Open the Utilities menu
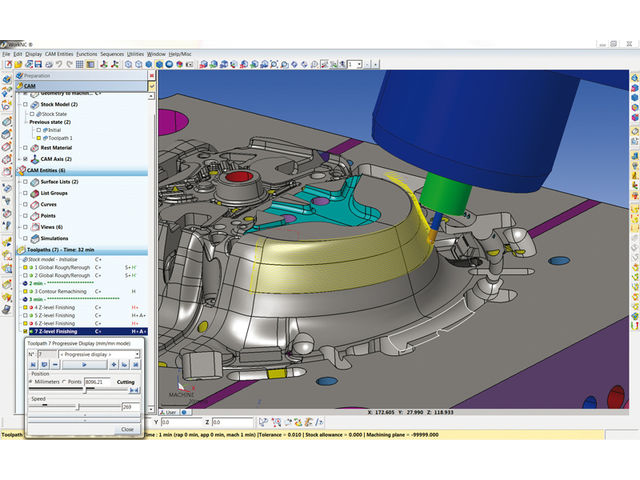The width and height of the screenshot is (640, 480). pyautogui.click(x=135, y=53)
